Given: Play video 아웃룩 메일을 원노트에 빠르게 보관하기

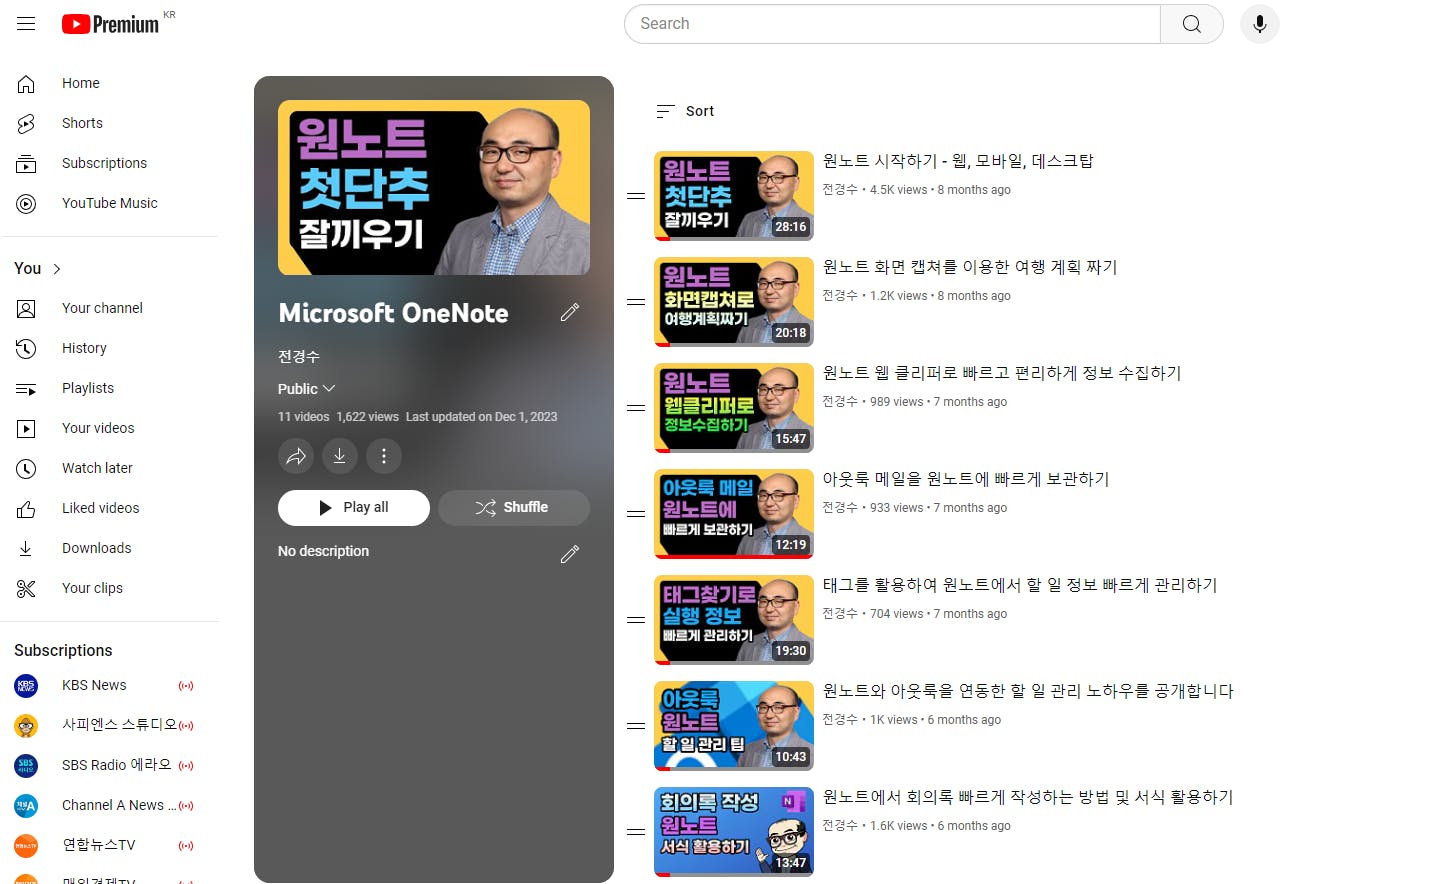Looking at the screenshot, I should (966, 479).
